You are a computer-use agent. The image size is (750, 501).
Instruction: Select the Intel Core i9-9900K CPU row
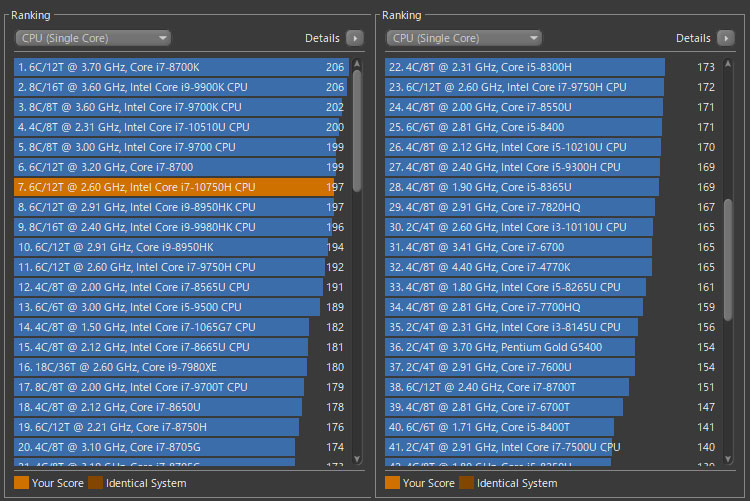pyautogui.click(x=181, y=87)
